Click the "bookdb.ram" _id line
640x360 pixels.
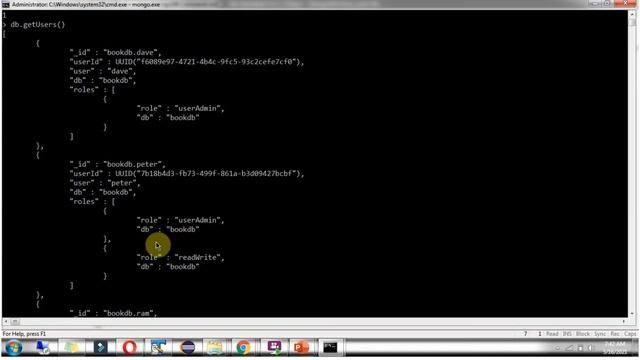click(113, 313)
